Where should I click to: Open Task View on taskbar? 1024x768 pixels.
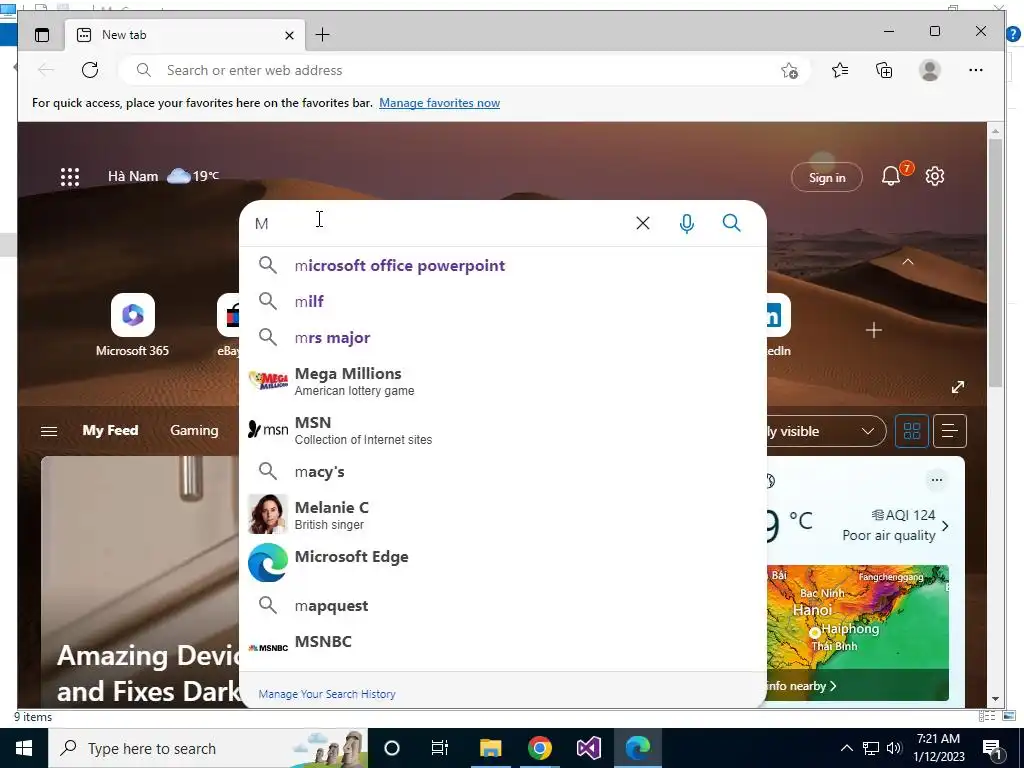tap(440, 748)
